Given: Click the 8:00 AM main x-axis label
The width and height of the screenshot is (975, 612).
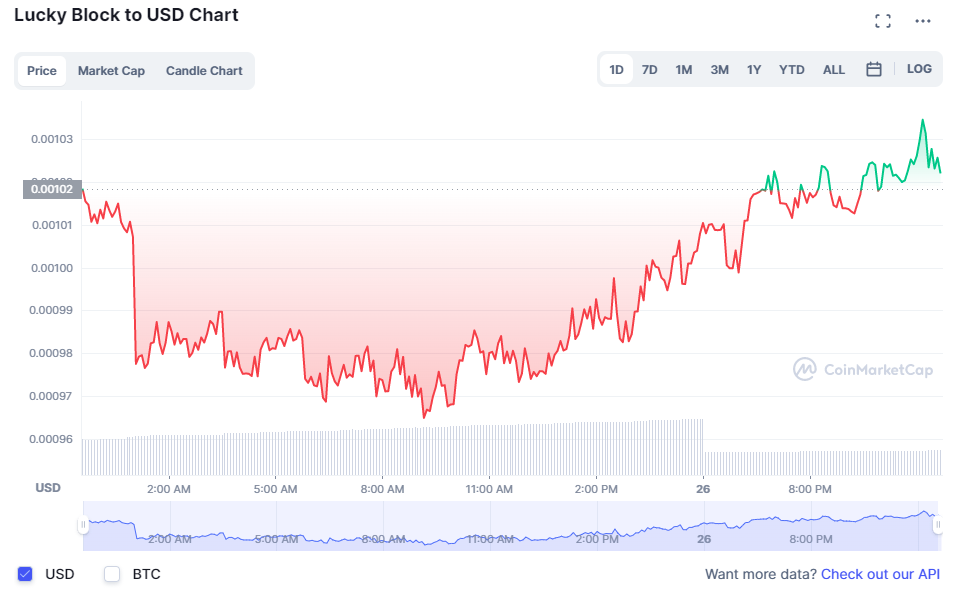Looking at the screenshot, I should [382, 489].
